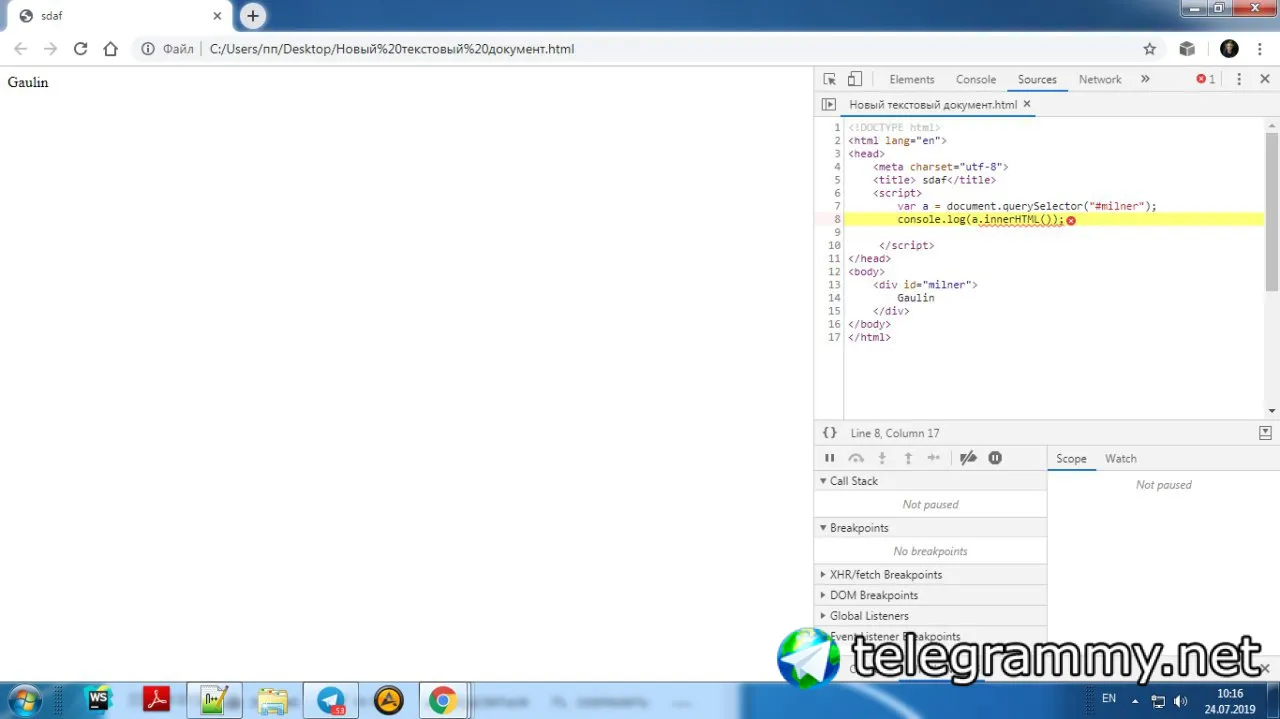
Task: Click the EN language indicator
Action: (1108, 698)
